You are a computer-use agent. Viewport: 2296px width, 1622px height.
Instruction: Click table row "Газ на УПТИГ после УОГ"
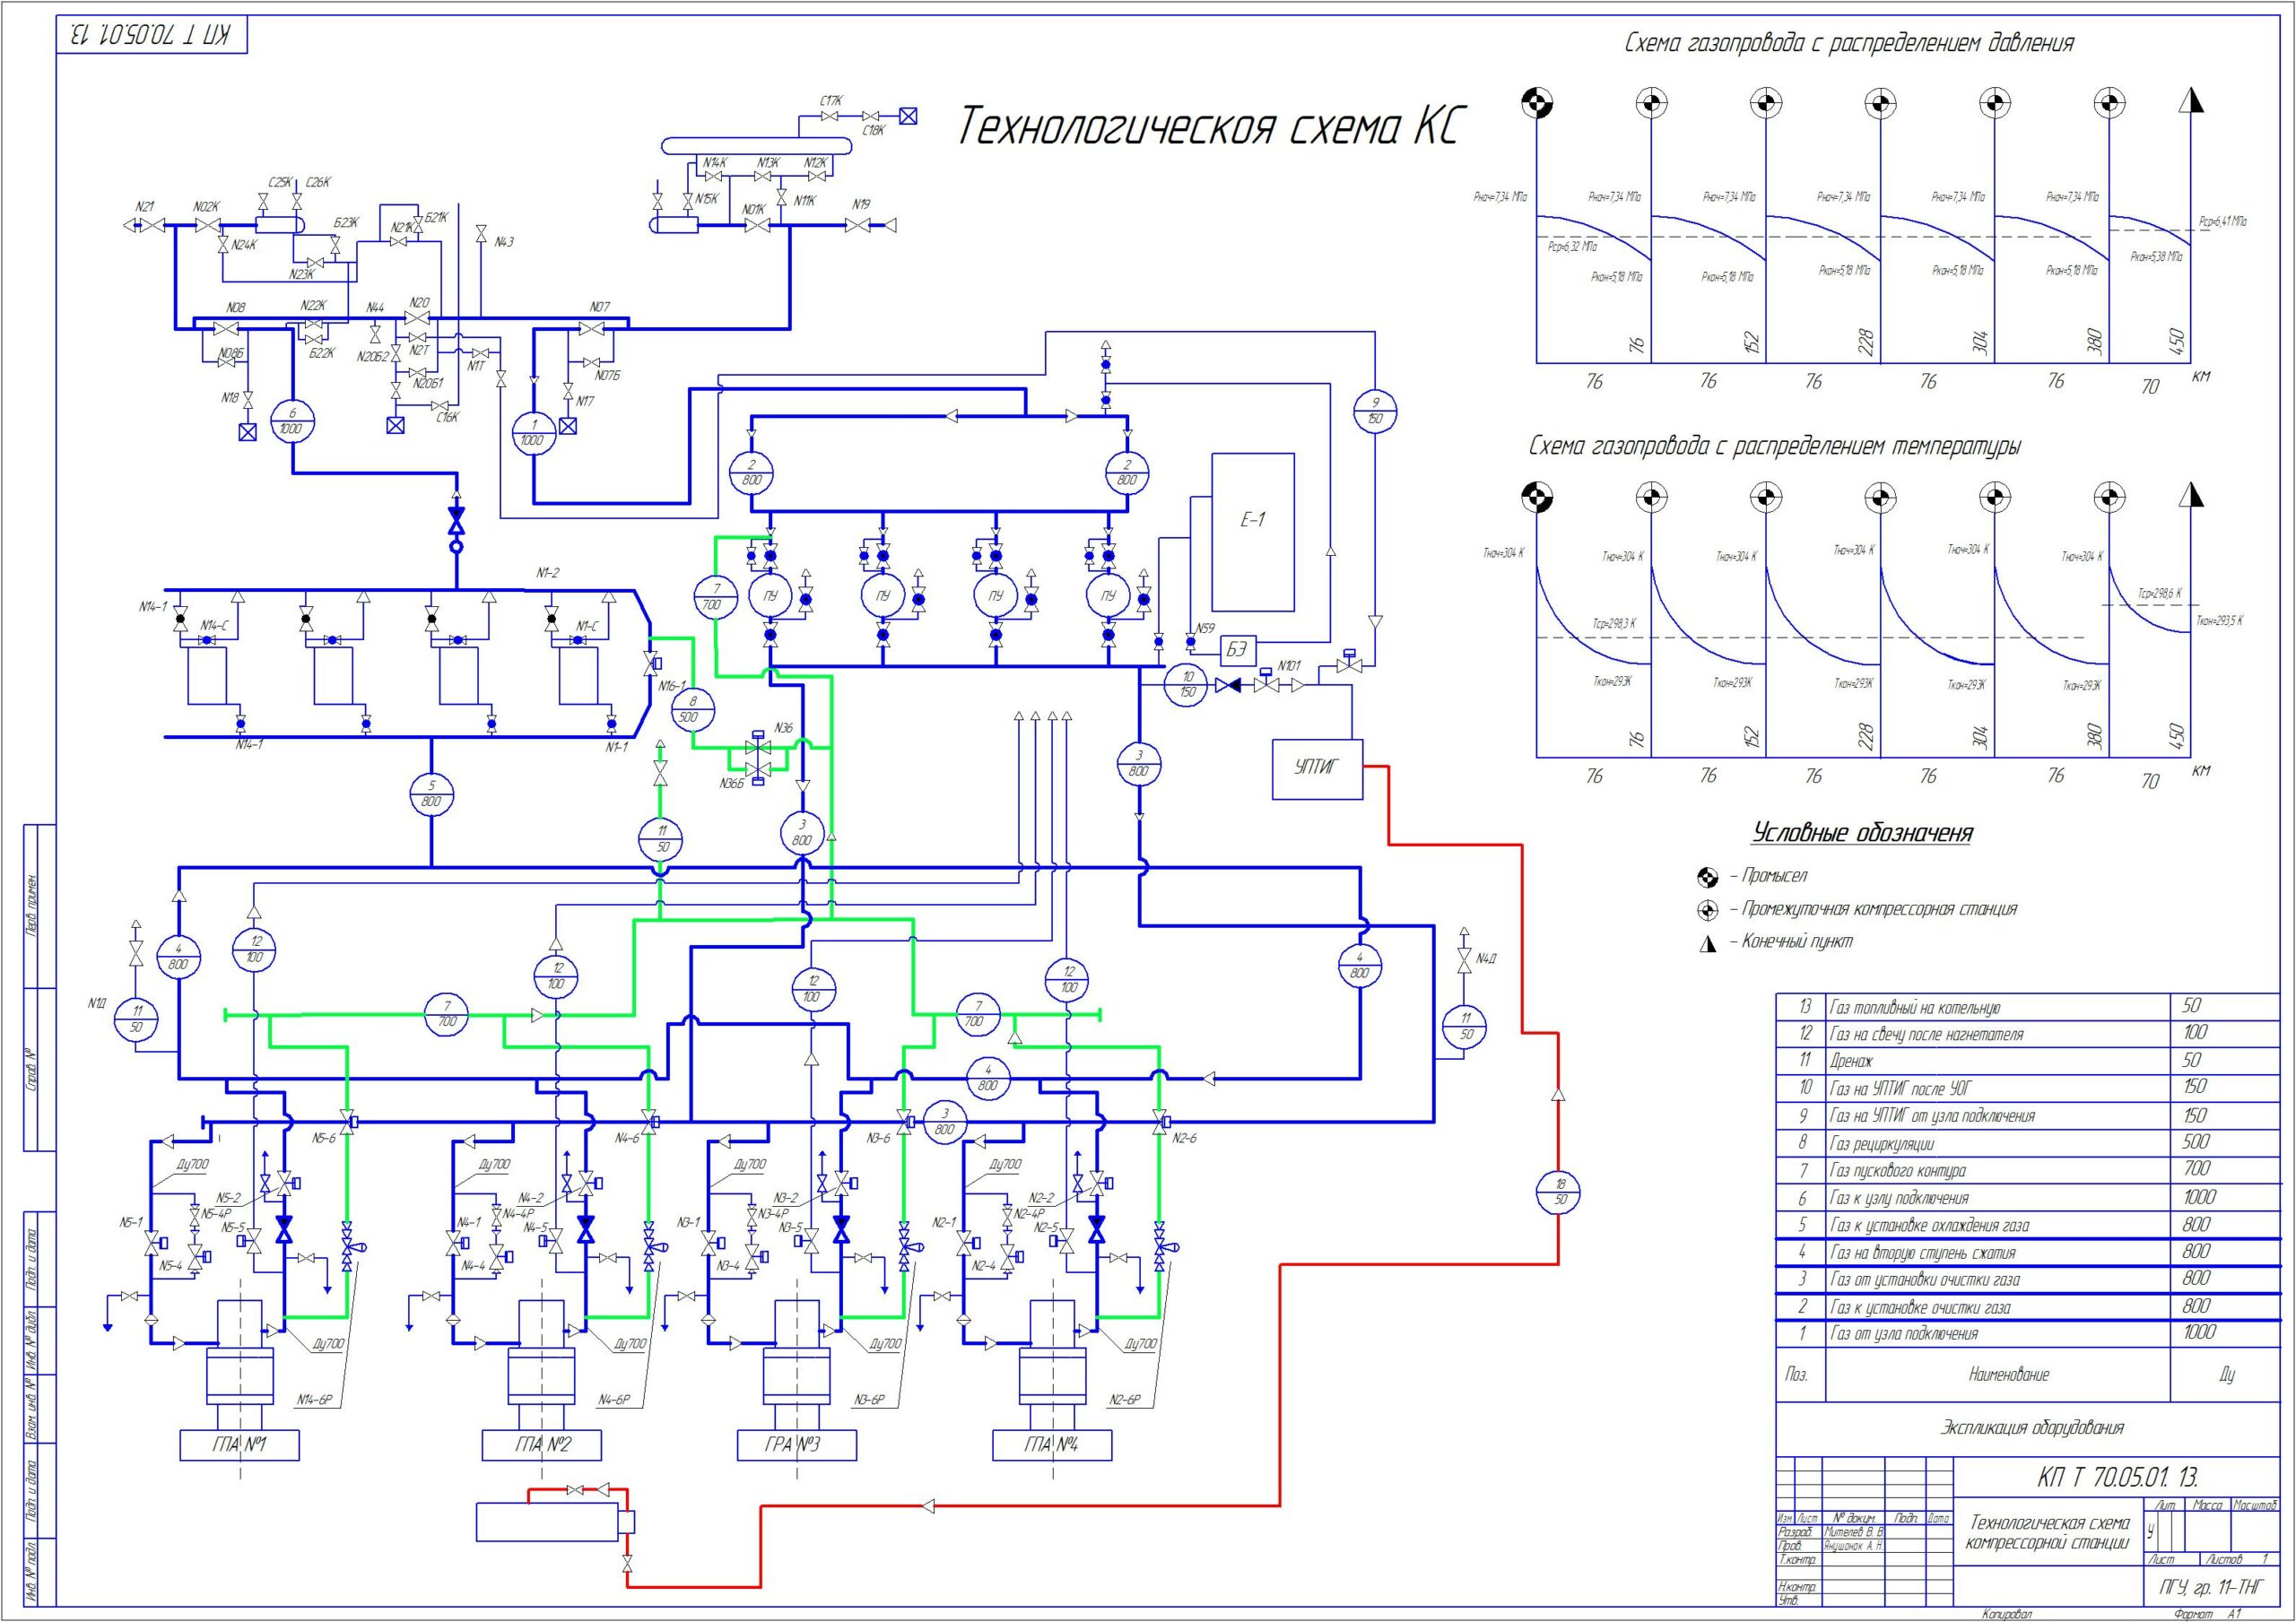point(2029,1088)
